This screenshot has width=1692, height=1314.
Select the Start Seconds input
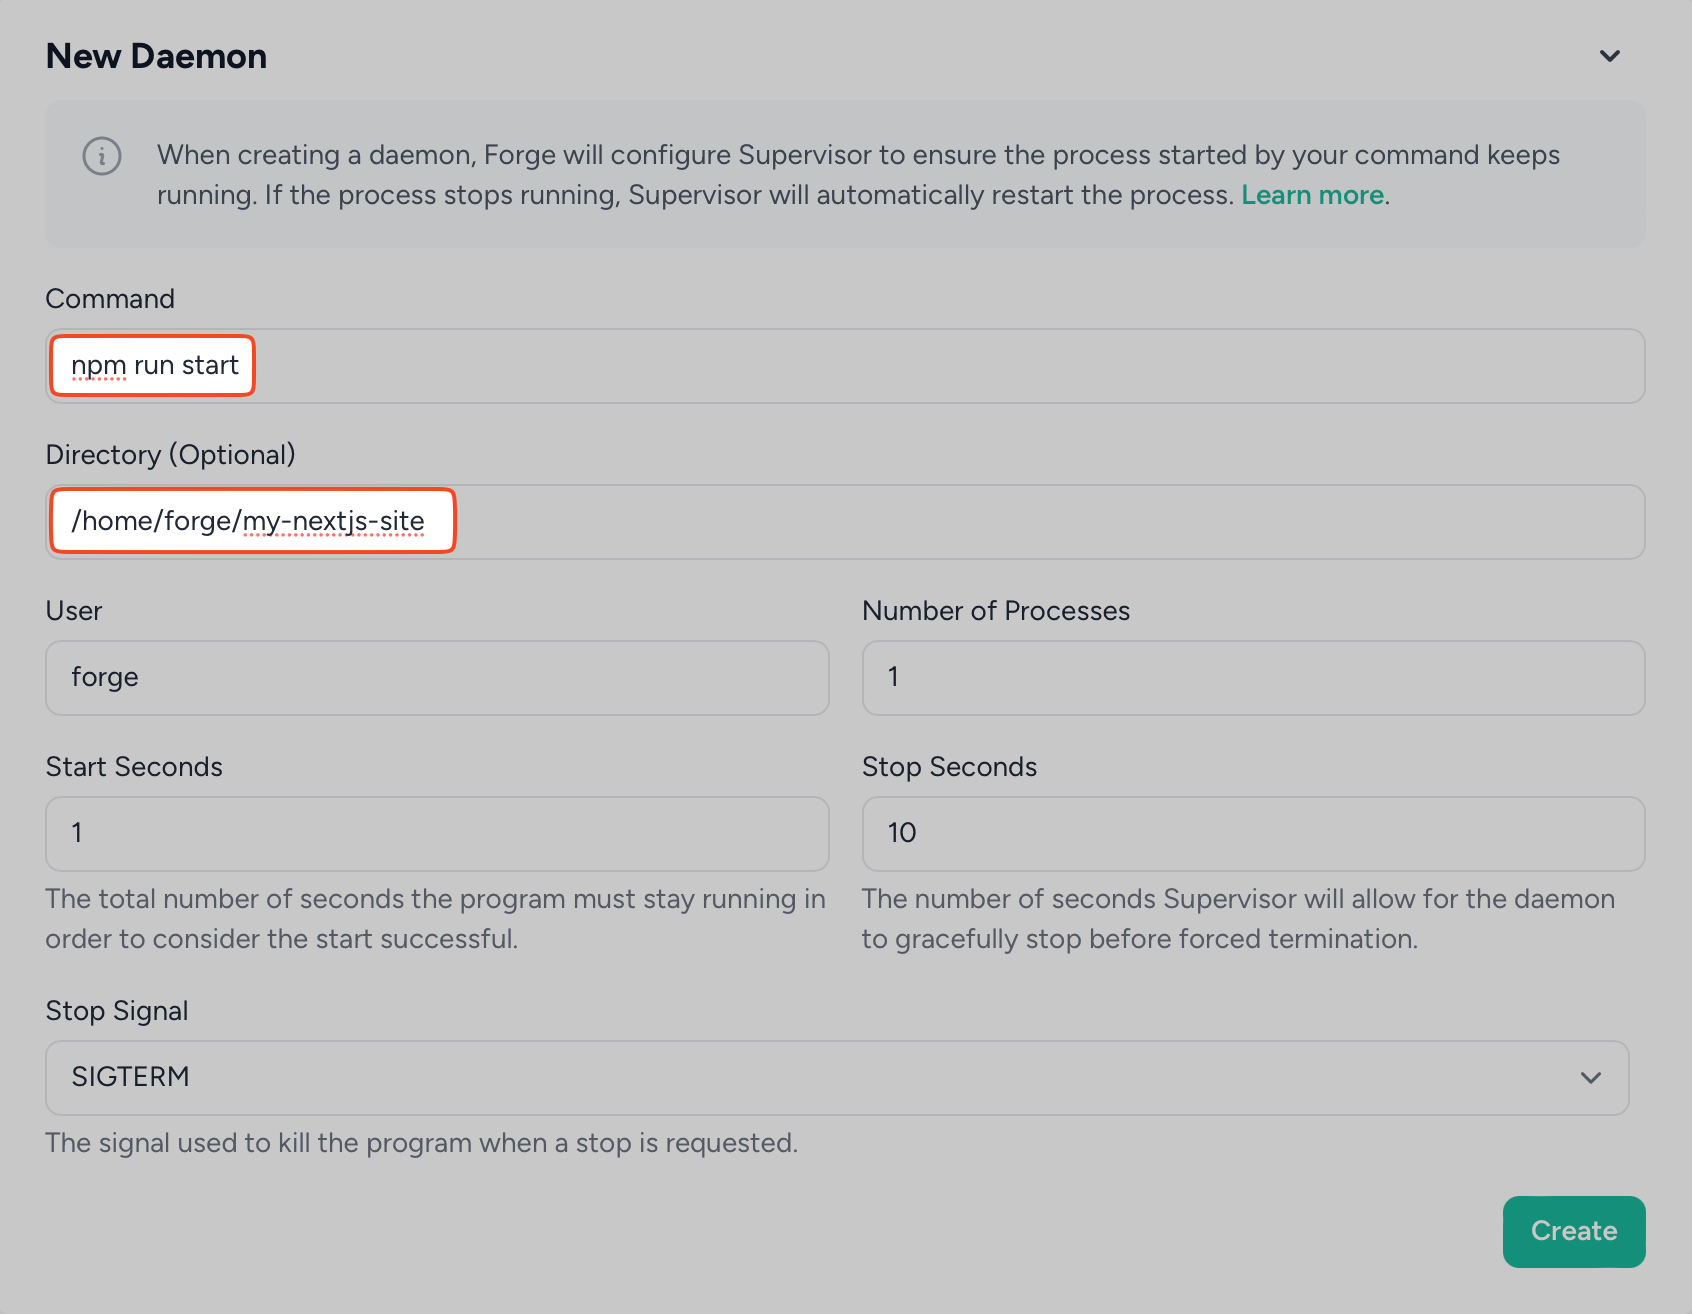[x=437, y=833]
